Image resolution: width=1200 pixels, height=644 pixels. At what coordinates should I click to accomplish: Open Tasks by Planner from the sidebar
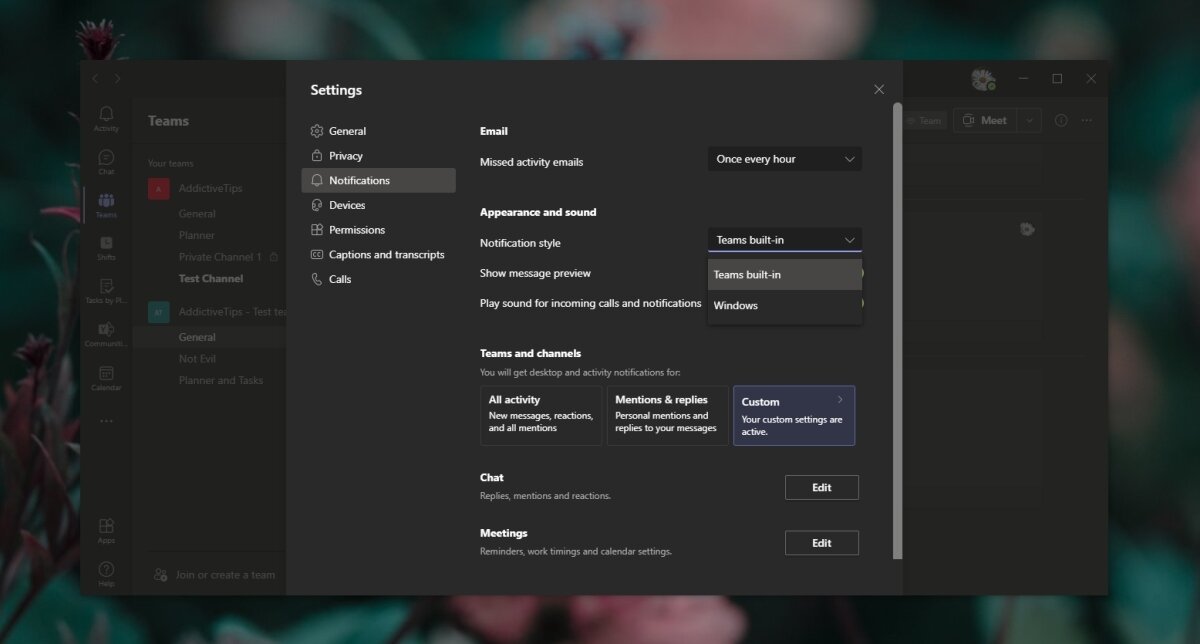105,291
